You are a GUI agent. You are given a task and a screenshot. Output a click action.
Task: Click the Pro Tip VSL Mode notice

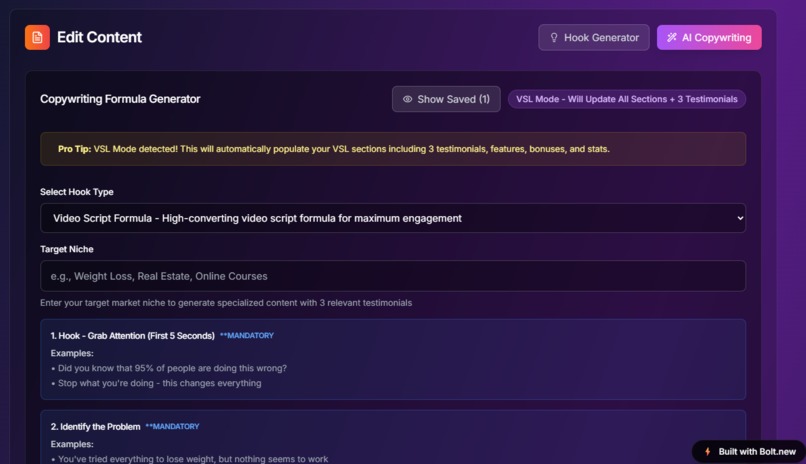pos(393,149)
